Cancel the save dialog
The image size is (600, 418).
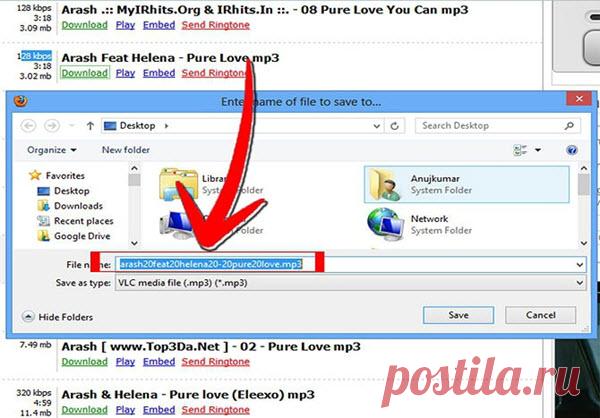pyautogui.click(x=541, y=315)
